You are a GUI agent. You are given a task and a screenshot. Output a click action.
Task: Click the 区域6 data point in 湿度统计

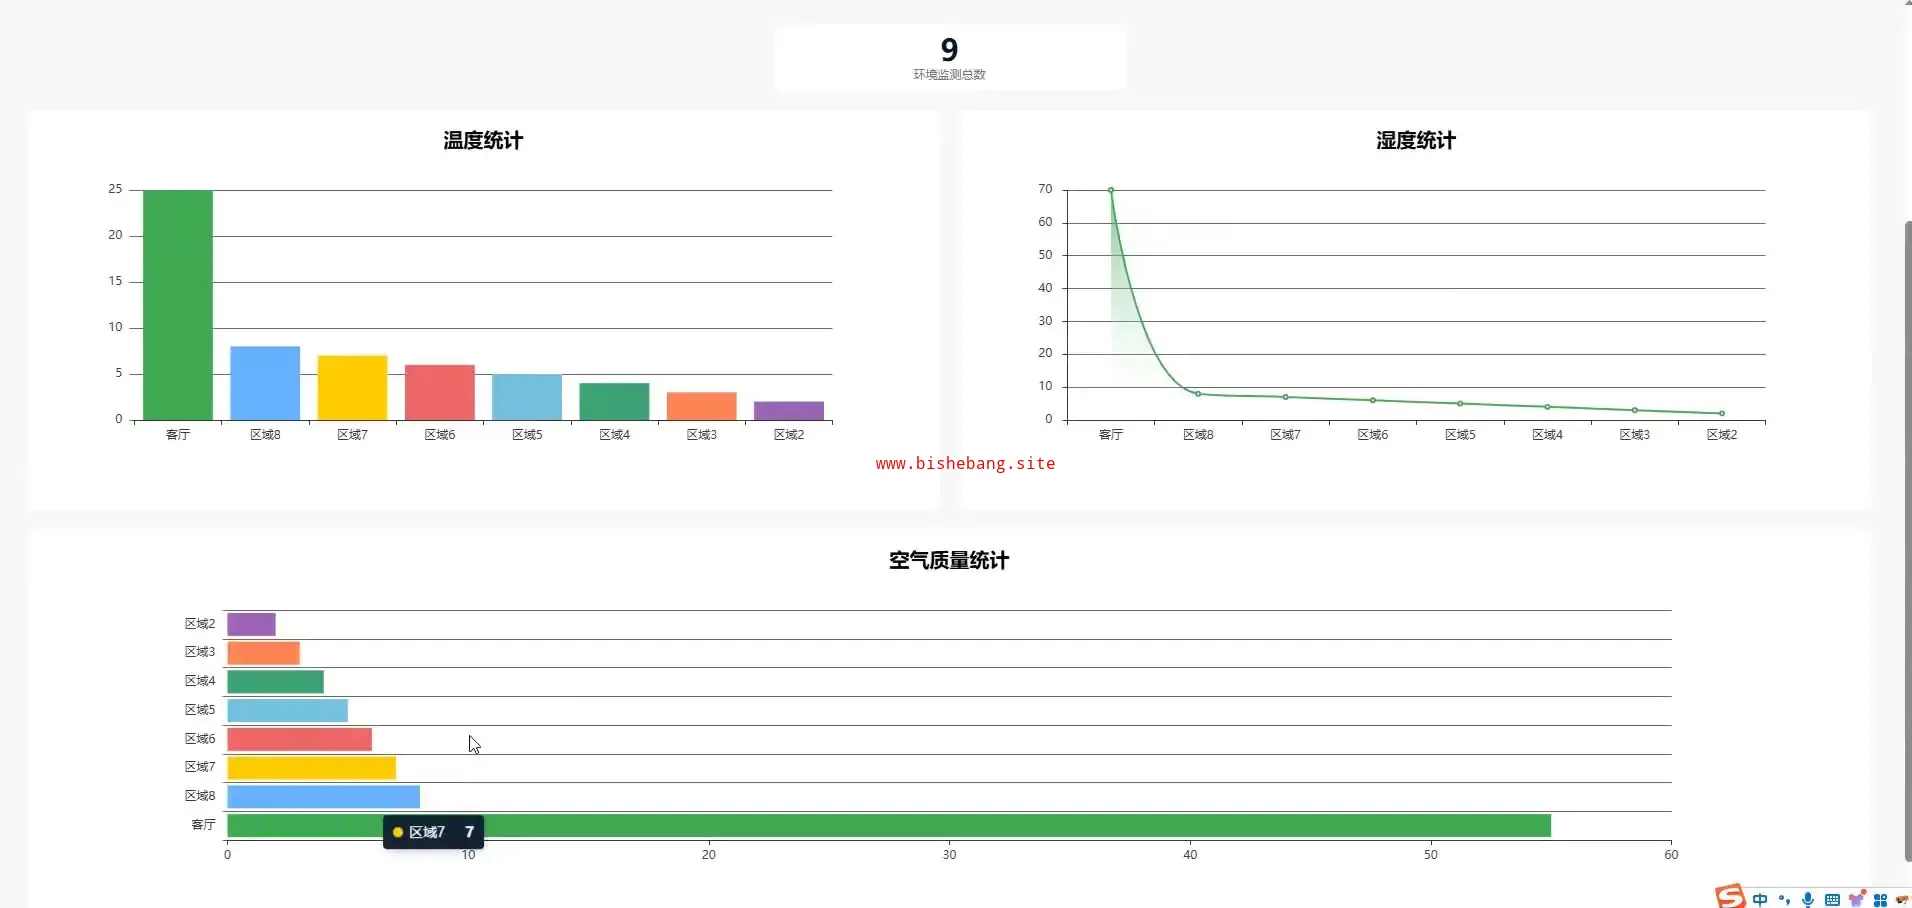[1373, 400]
